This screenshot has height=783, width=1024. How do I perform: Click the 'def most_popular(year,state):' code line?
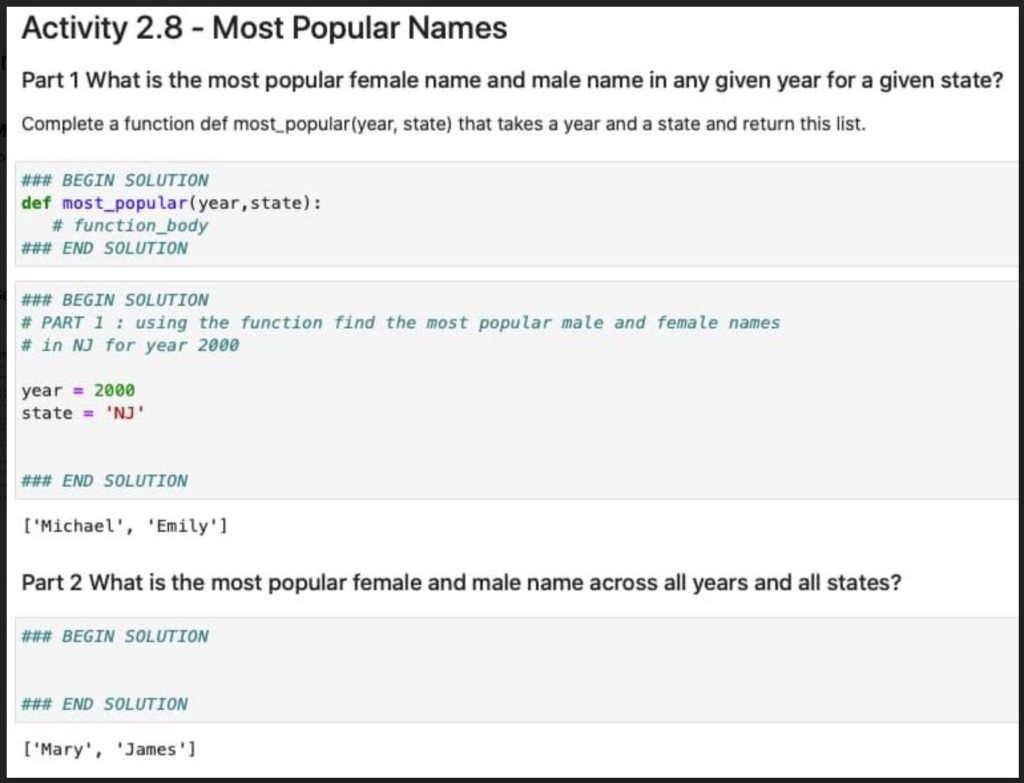[x=172, y=203]
